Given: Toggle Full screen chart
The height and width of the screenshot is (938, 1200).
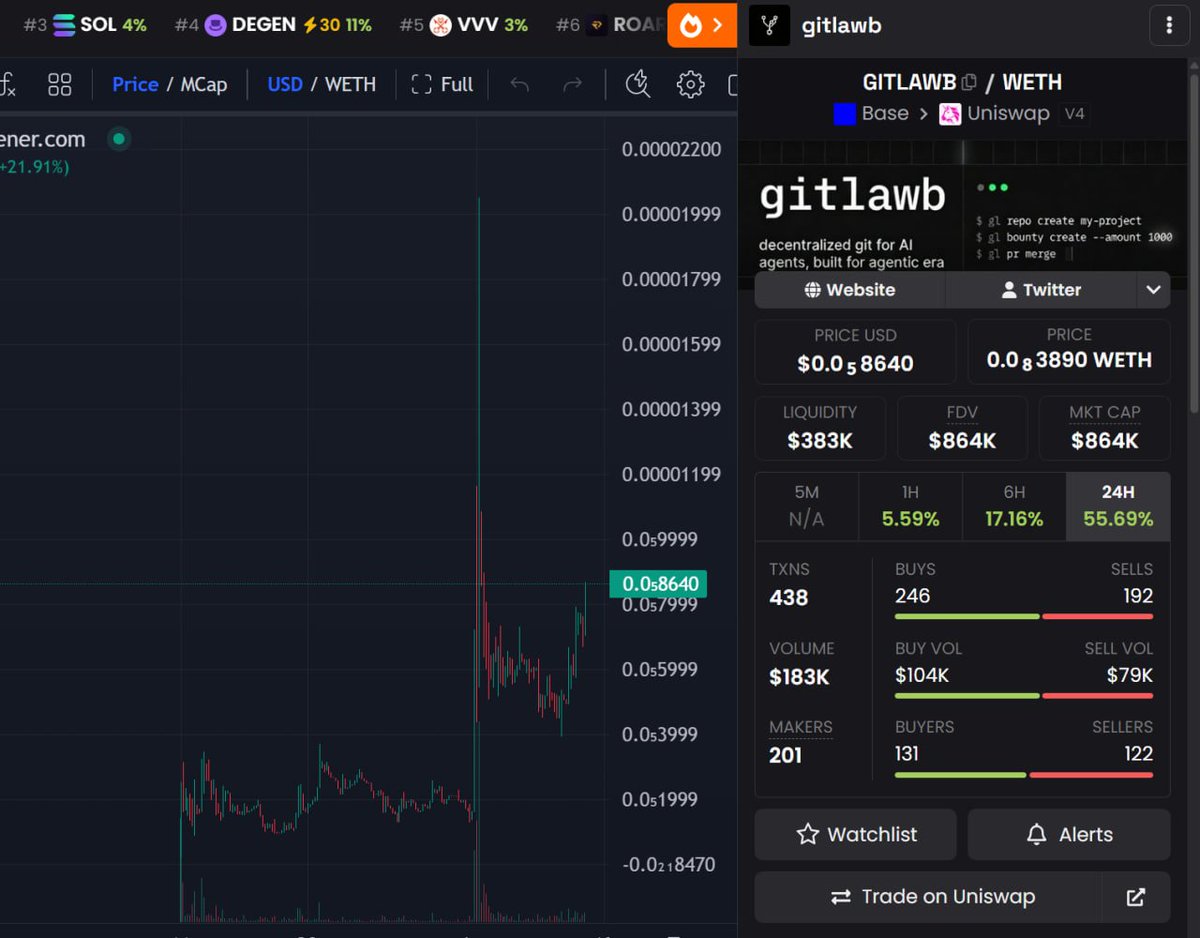Looking at the screenshot, I should pos(442,85).
